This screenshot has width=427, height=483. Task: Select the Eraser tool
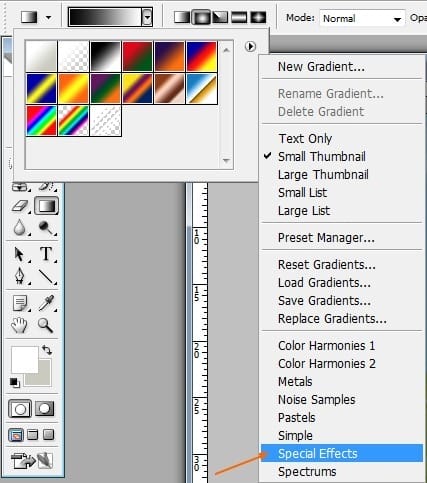pos(20,206)
